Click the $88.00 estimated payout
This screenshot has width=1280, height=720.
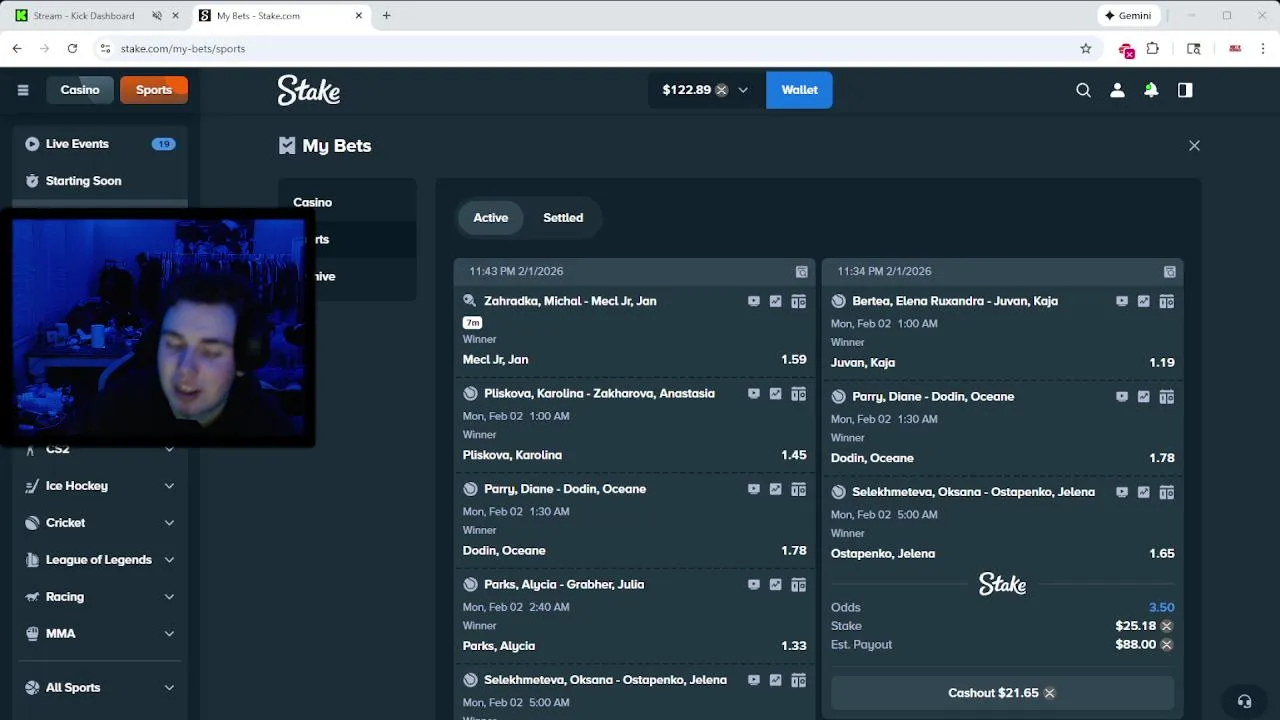(1135, 645)
